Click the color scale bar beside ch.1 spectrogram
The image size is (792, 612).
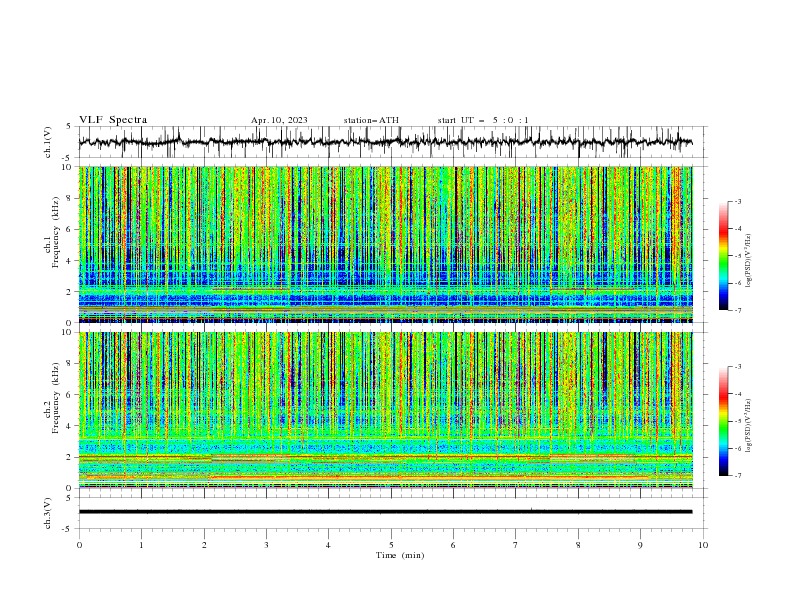click(x=723, y=256)
